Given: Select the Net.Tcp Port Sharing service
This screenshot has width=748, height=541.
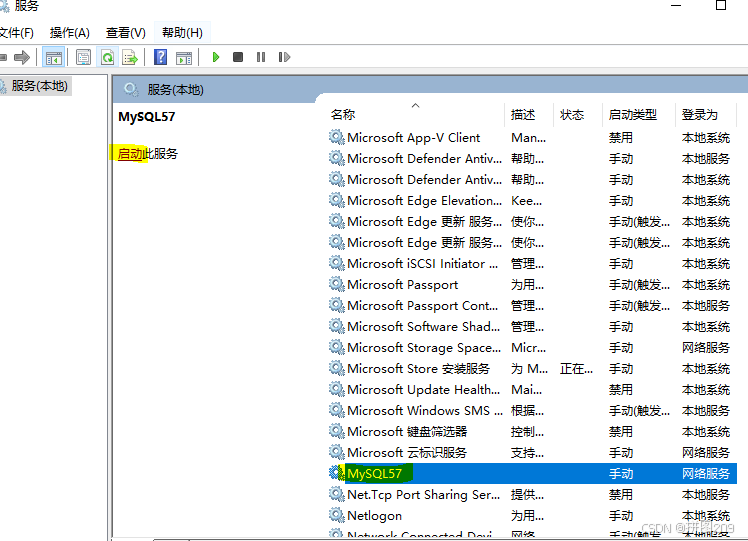Looking at the screenshot, I should (532, 495).
